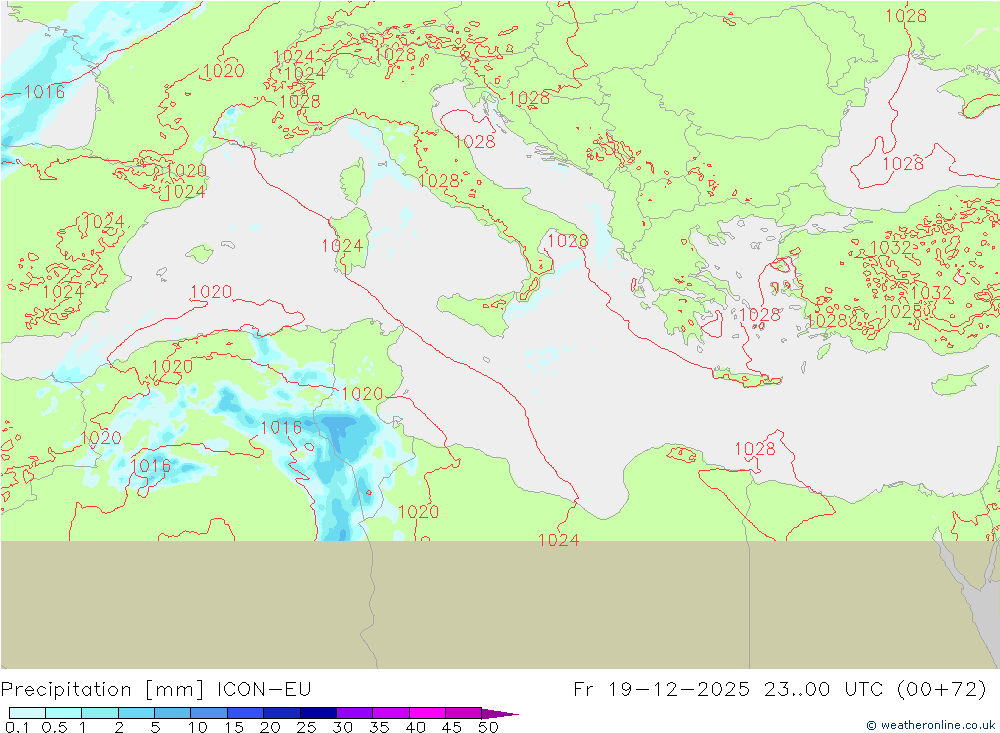Pick the 15–20 mm legend color swatch
Viewport: 1000px width, 733px height.
pyautogui.click(x=246, y=713)
